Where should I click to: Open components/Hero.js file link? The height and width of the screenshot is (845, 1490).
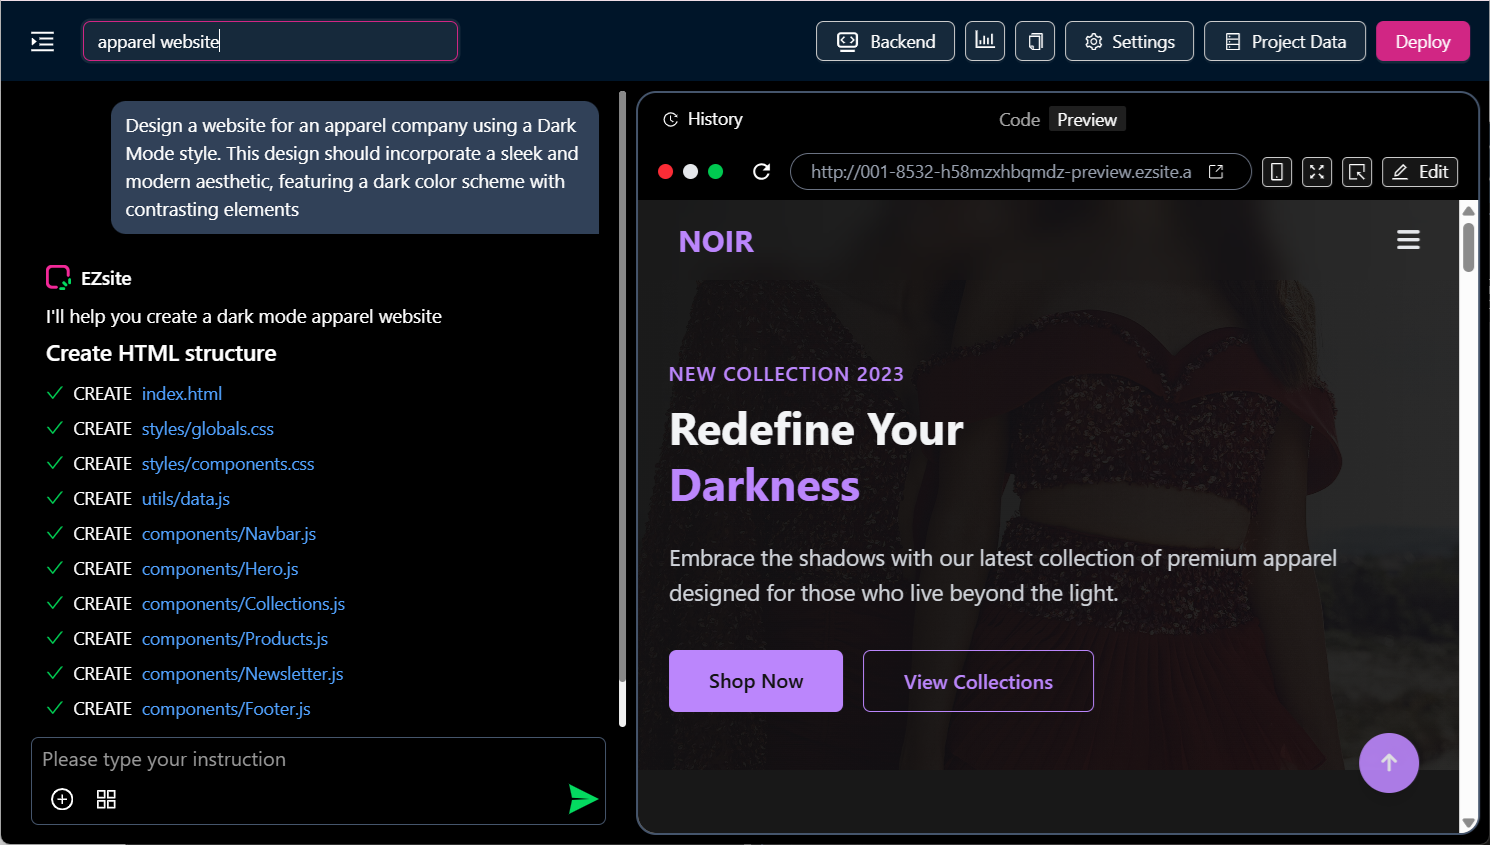220,569
